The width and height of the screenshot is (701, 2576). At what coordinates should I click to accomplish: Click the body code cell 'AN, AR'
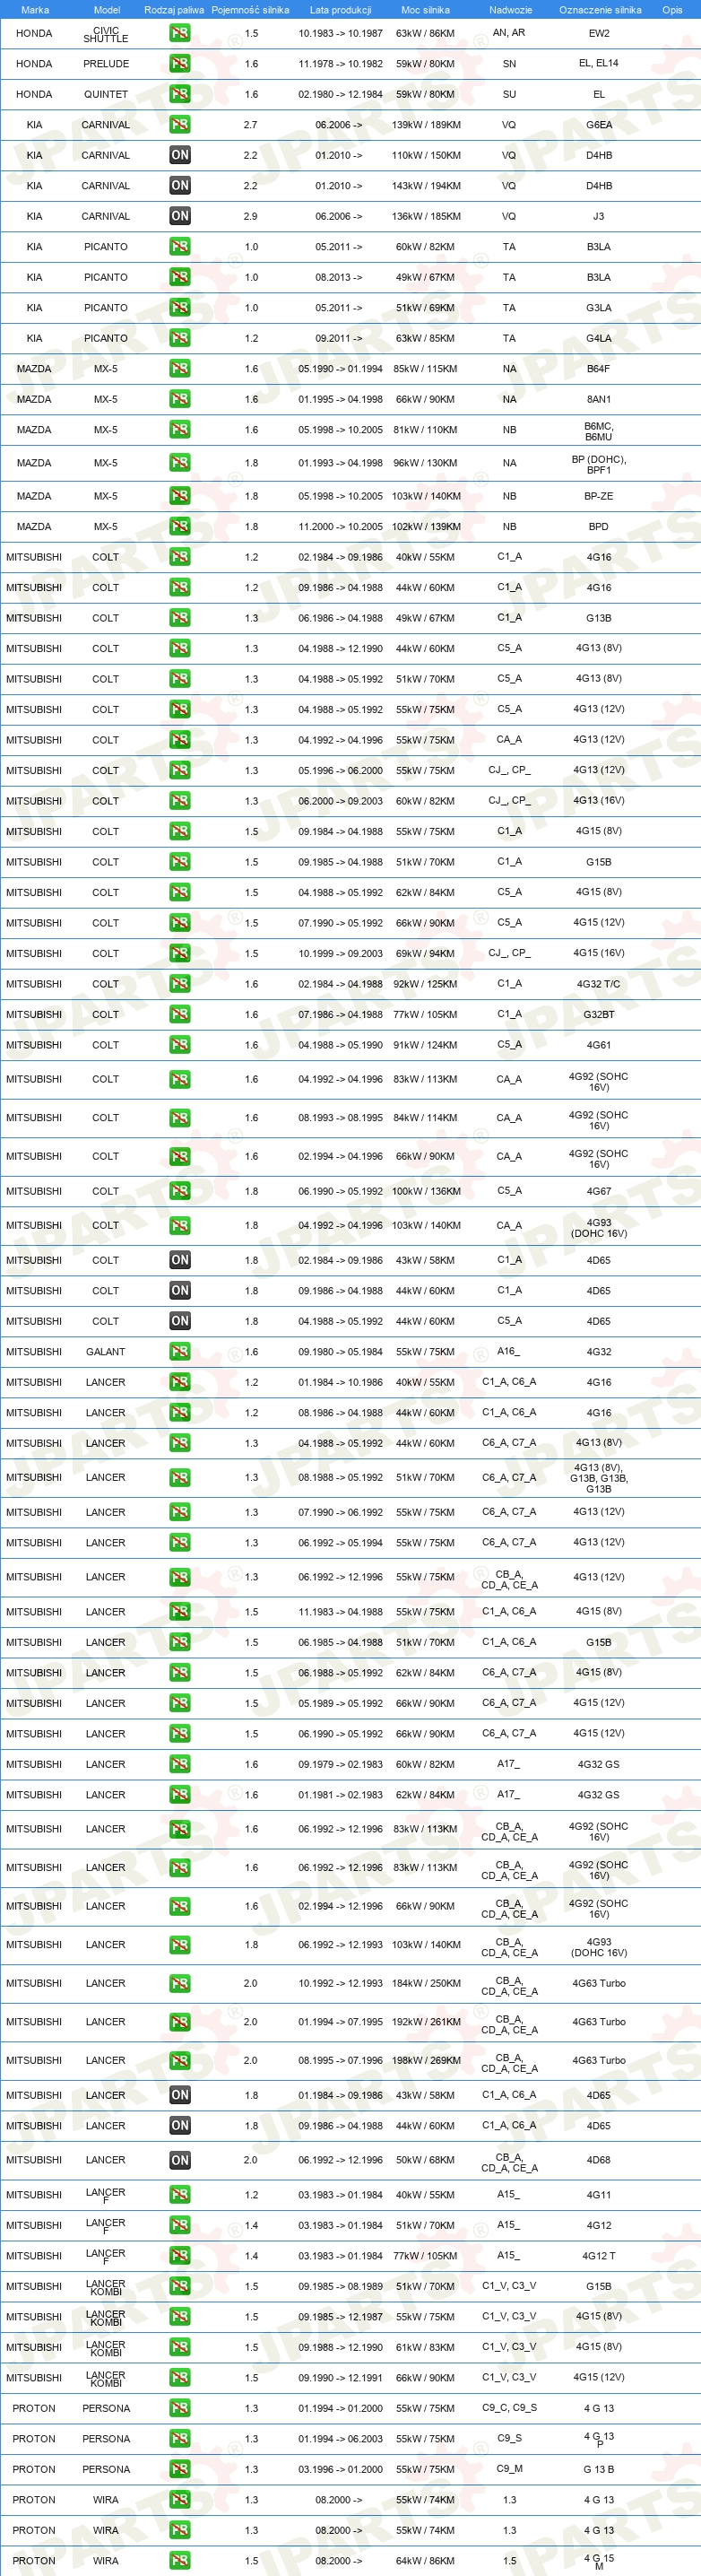pos(509,33)
